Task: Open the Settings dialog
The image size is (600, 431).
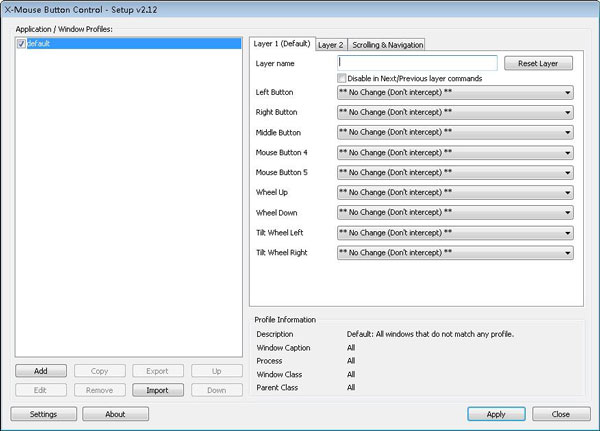Action: coord(44,414)
